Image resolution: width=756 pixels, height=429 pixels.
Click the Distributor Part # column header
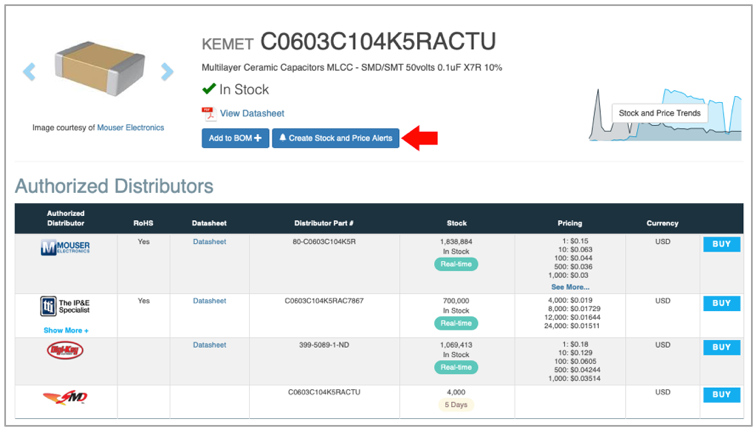click(x=324, y=223)
